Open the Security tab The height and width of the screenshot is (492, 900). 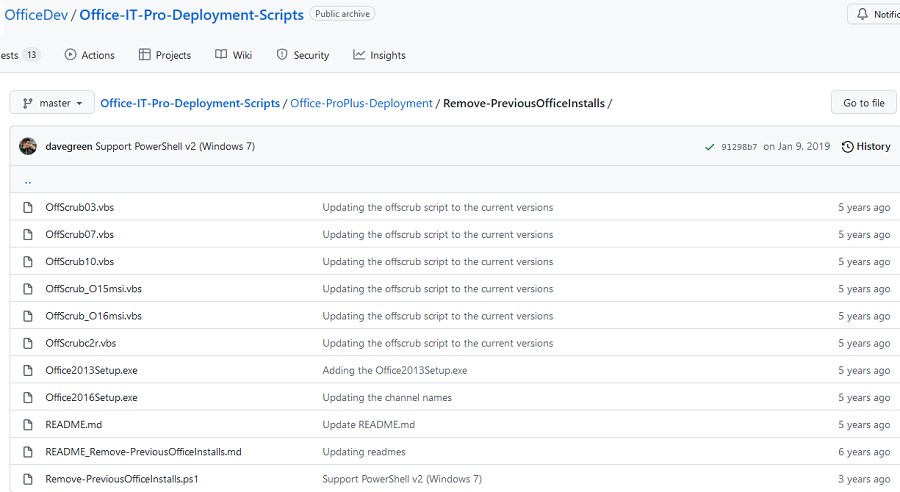(302, 55)
